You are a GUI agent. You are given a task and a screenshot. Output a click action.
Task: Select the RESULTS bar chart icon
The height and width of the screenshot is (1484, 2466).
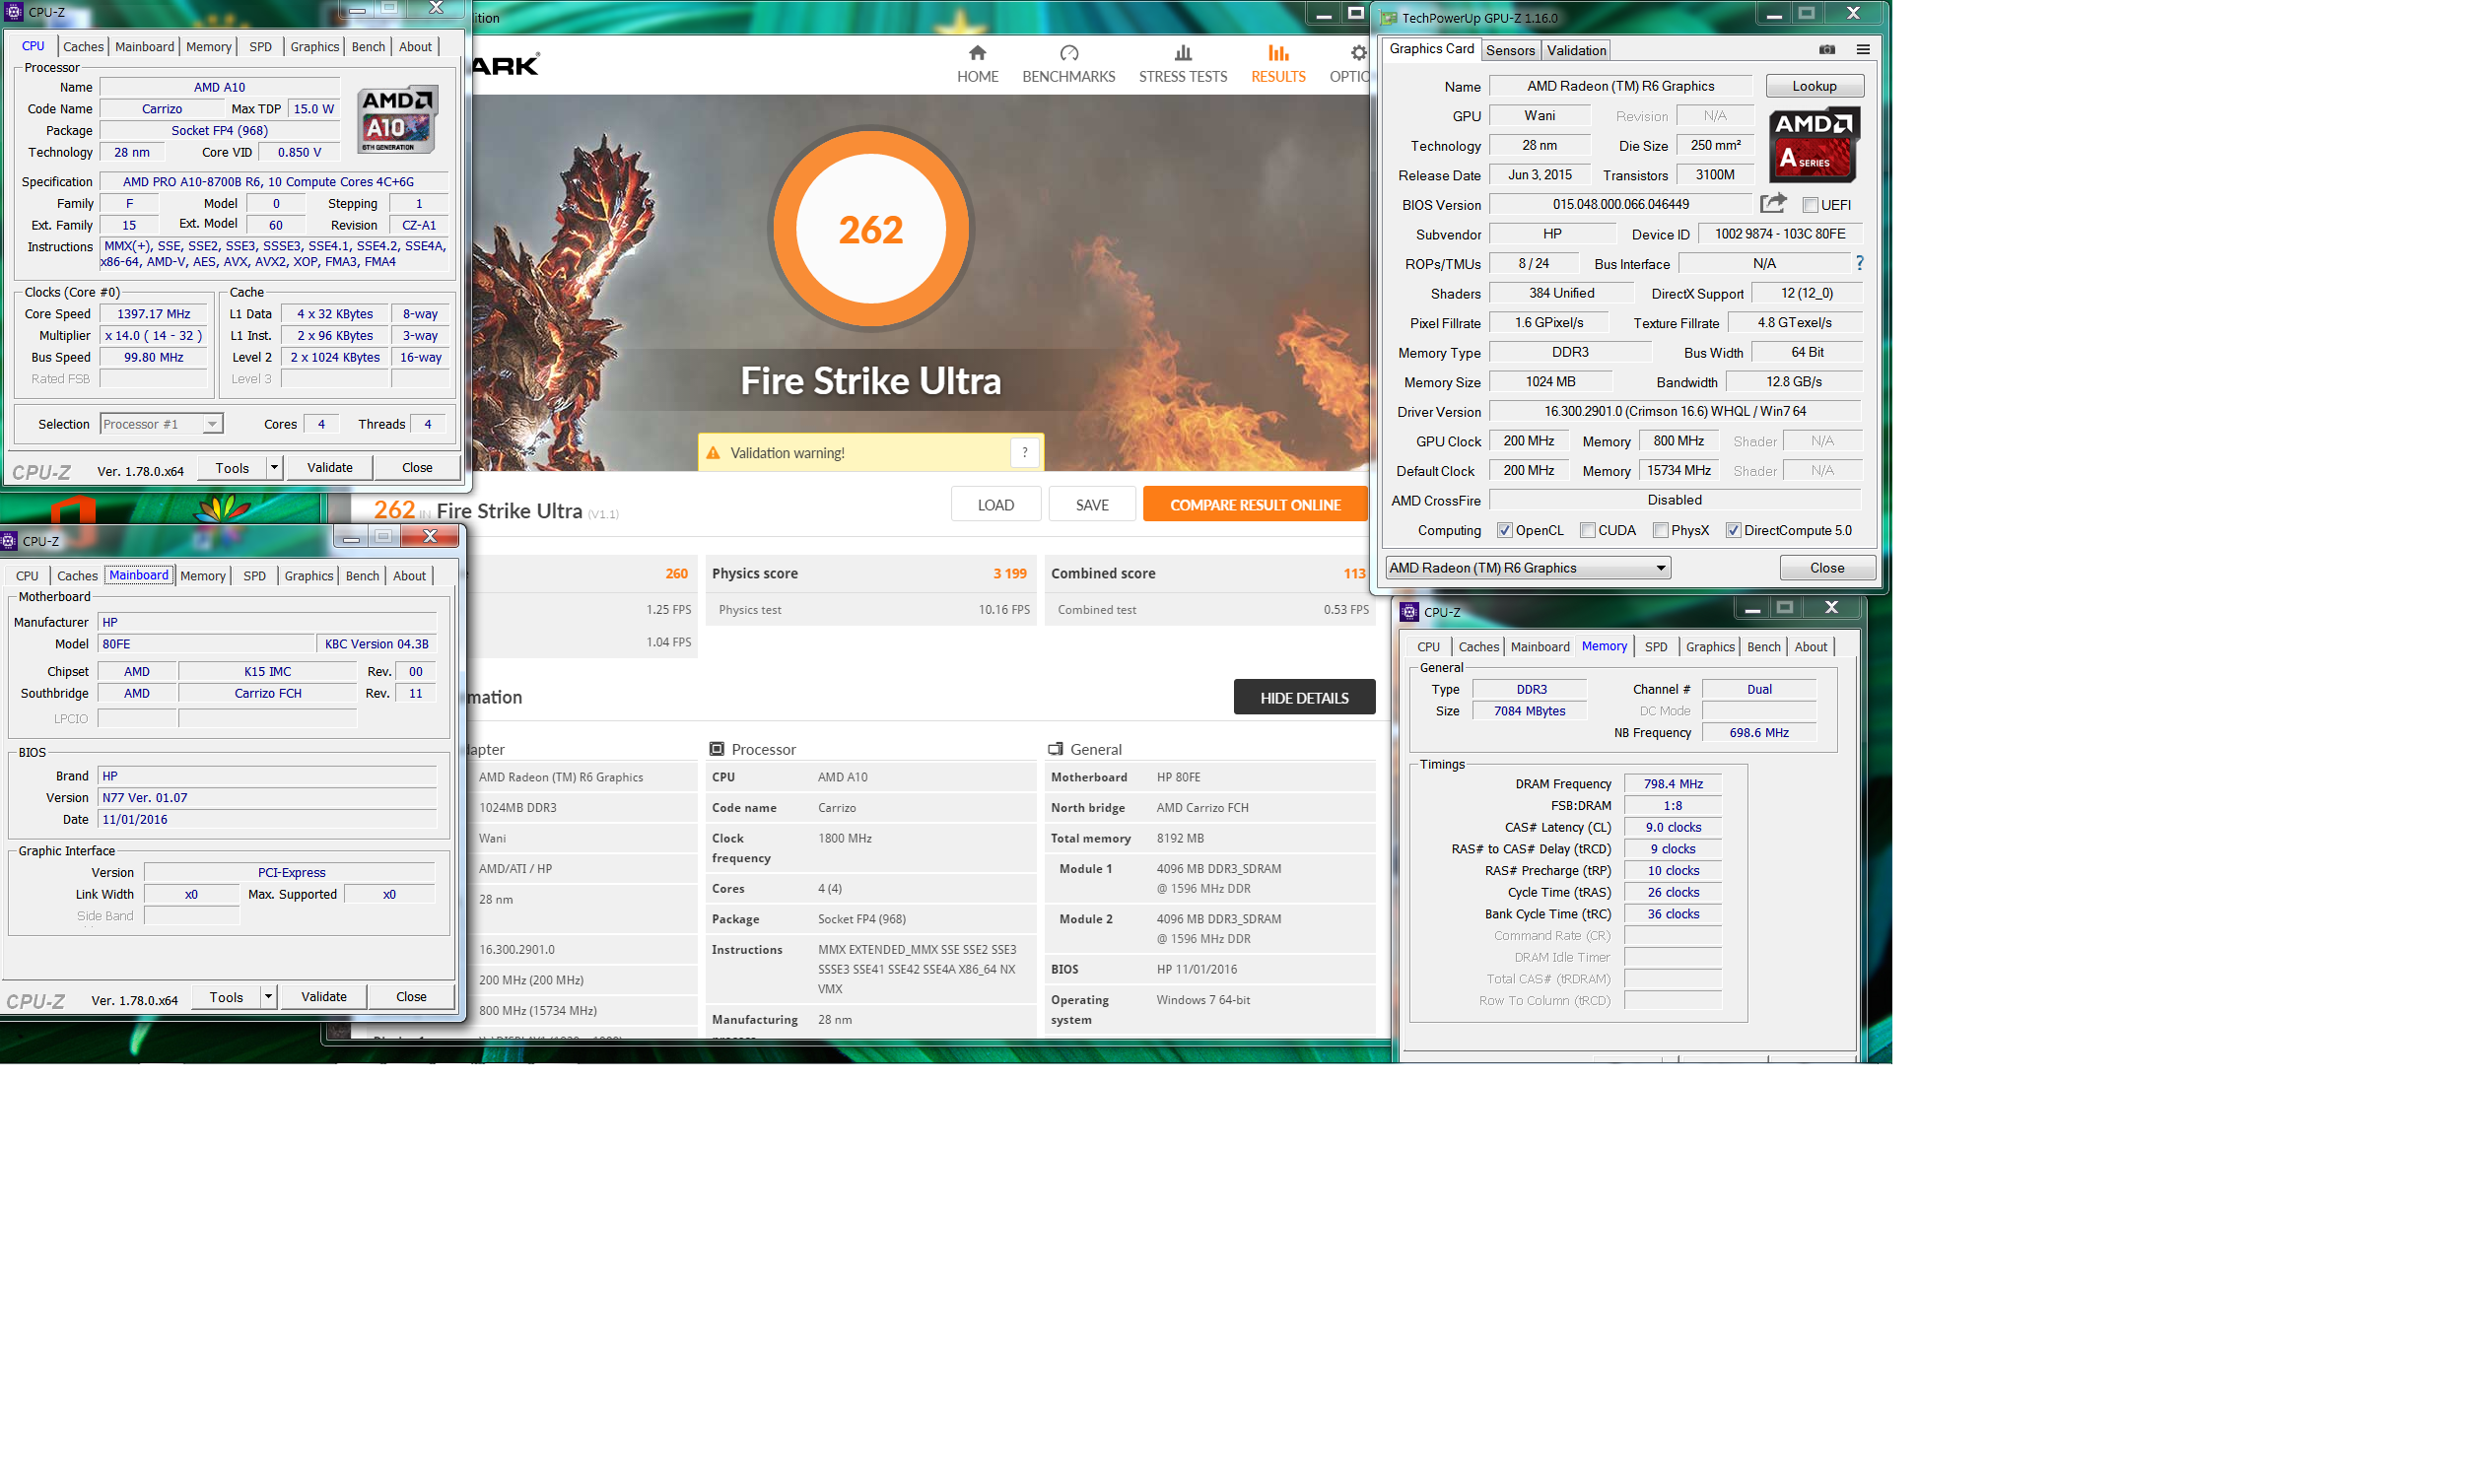point(1277,52)
